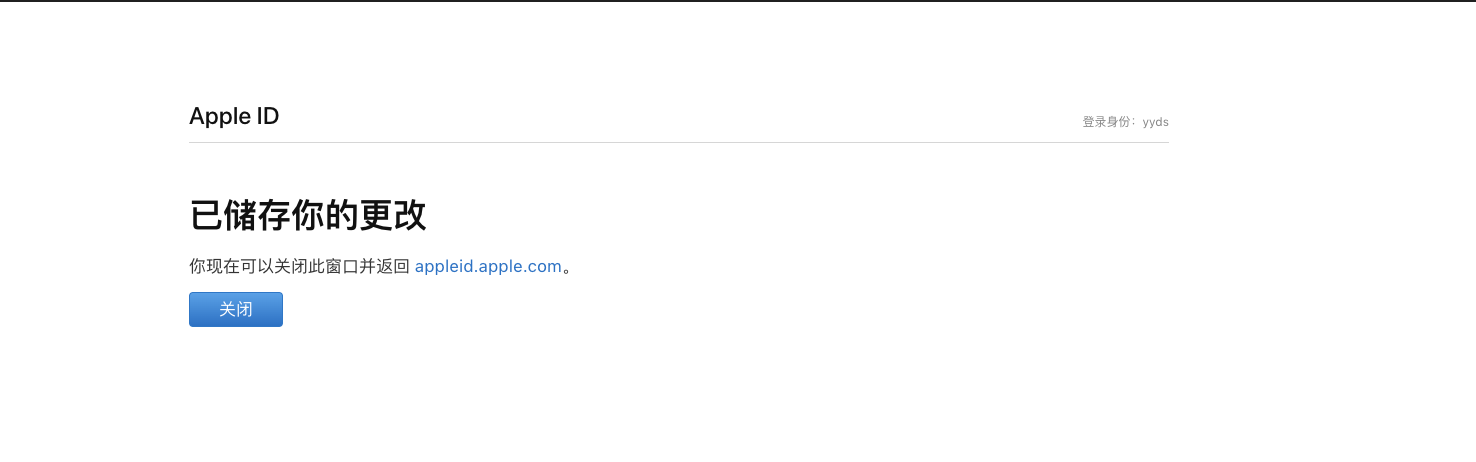Click the dark bar at window top
This screenshot has width=1476, height=462.
click(x=738, y=1)
